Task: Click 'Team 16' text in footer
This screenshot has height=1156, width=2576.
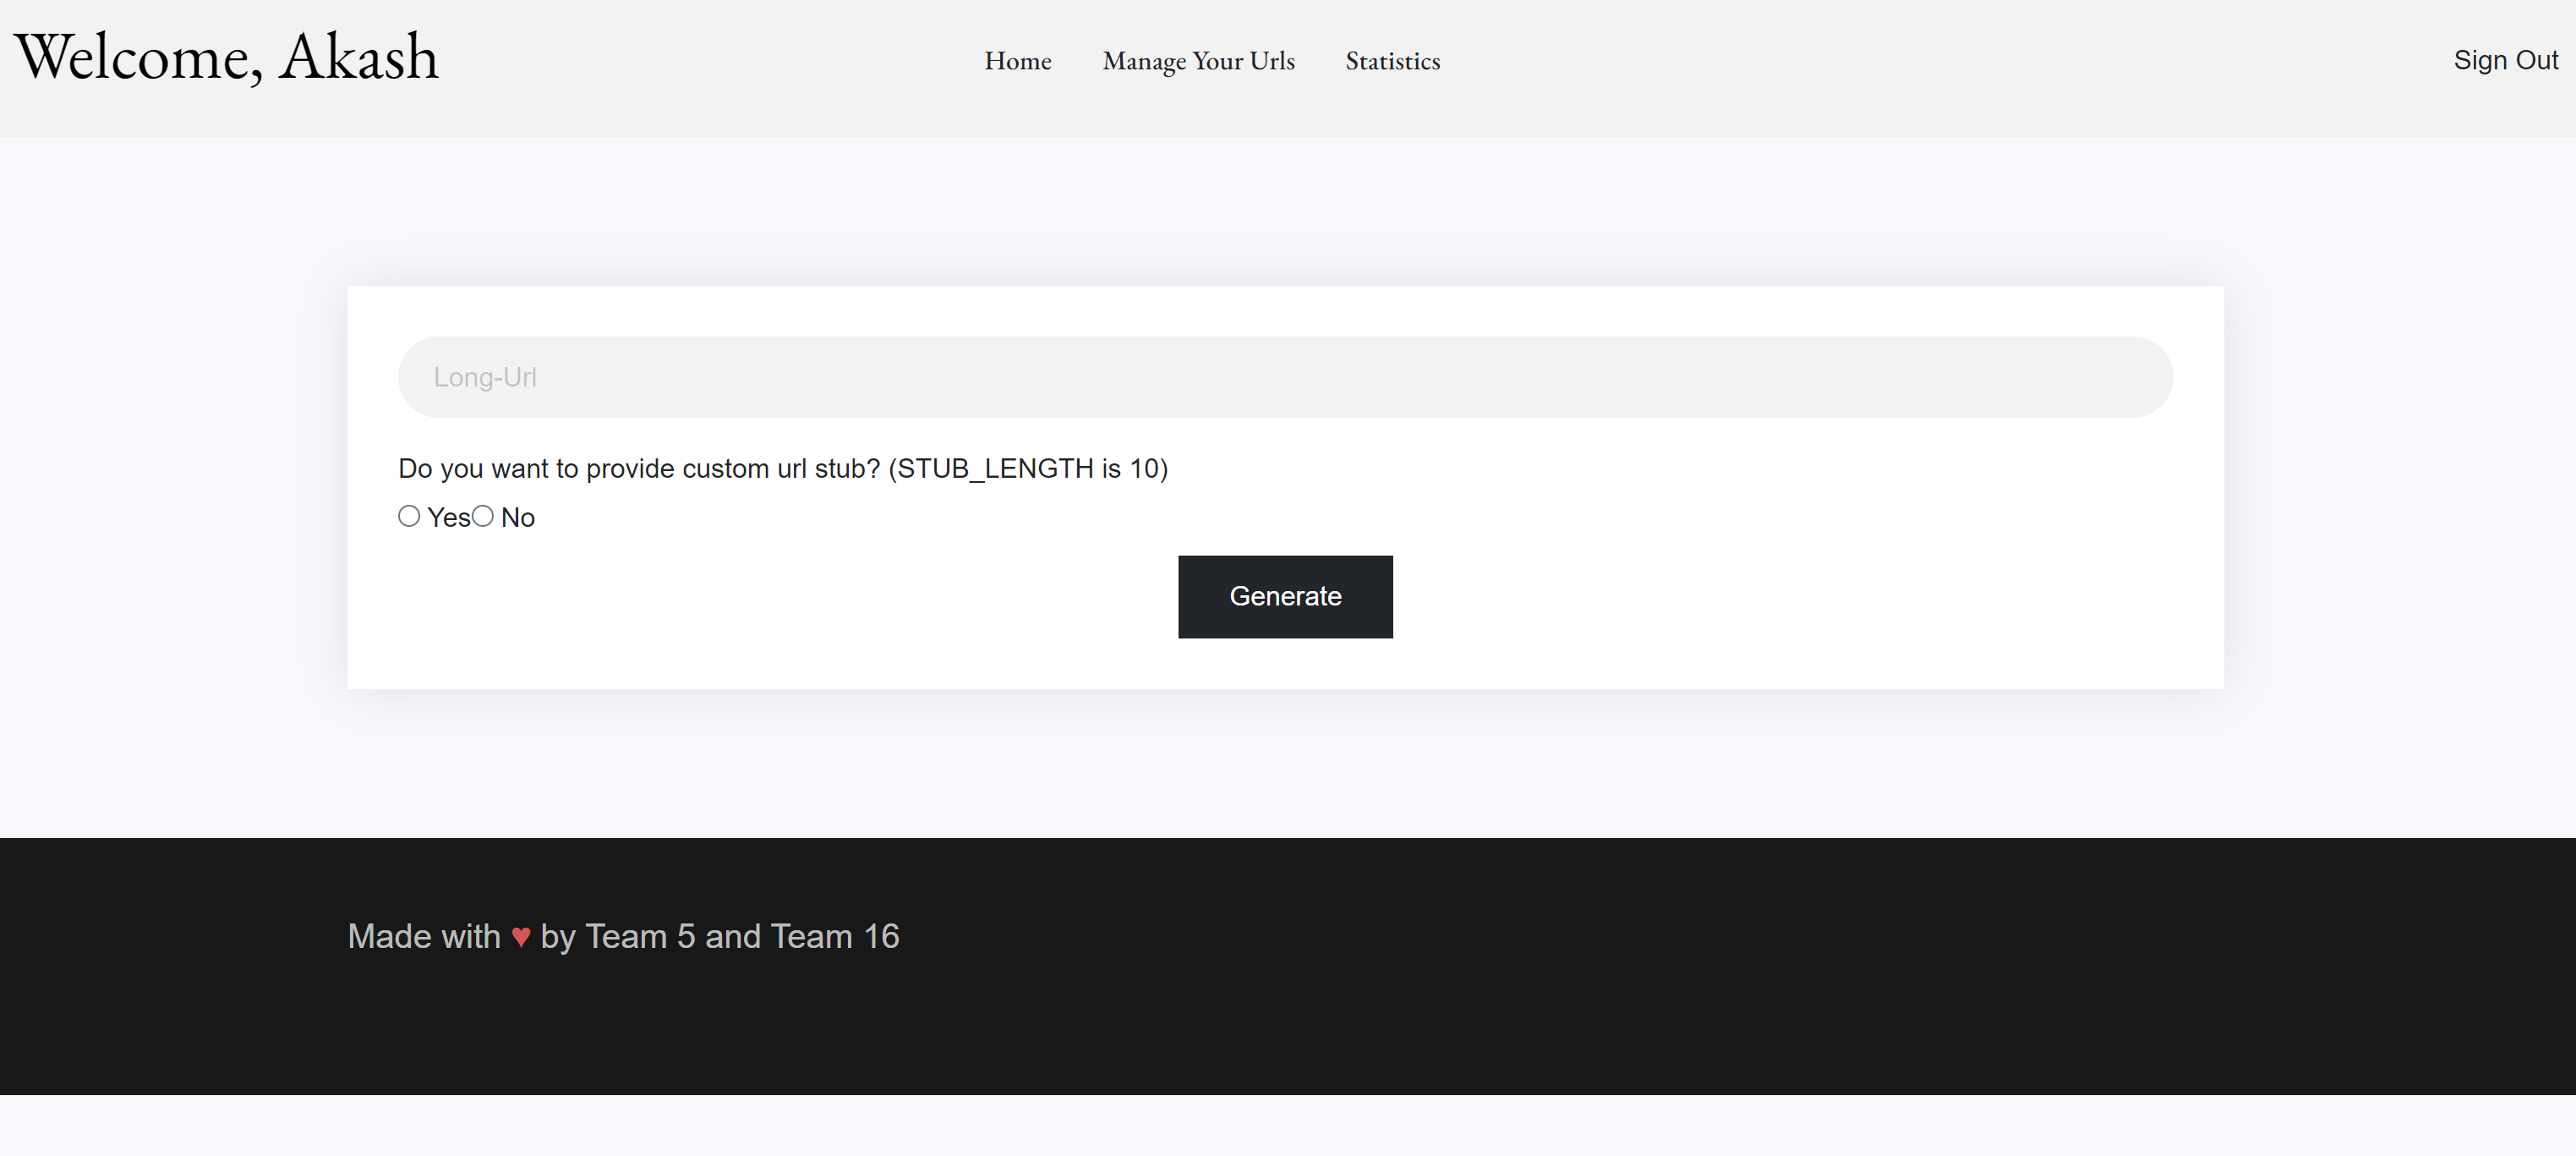Action: 835,937
